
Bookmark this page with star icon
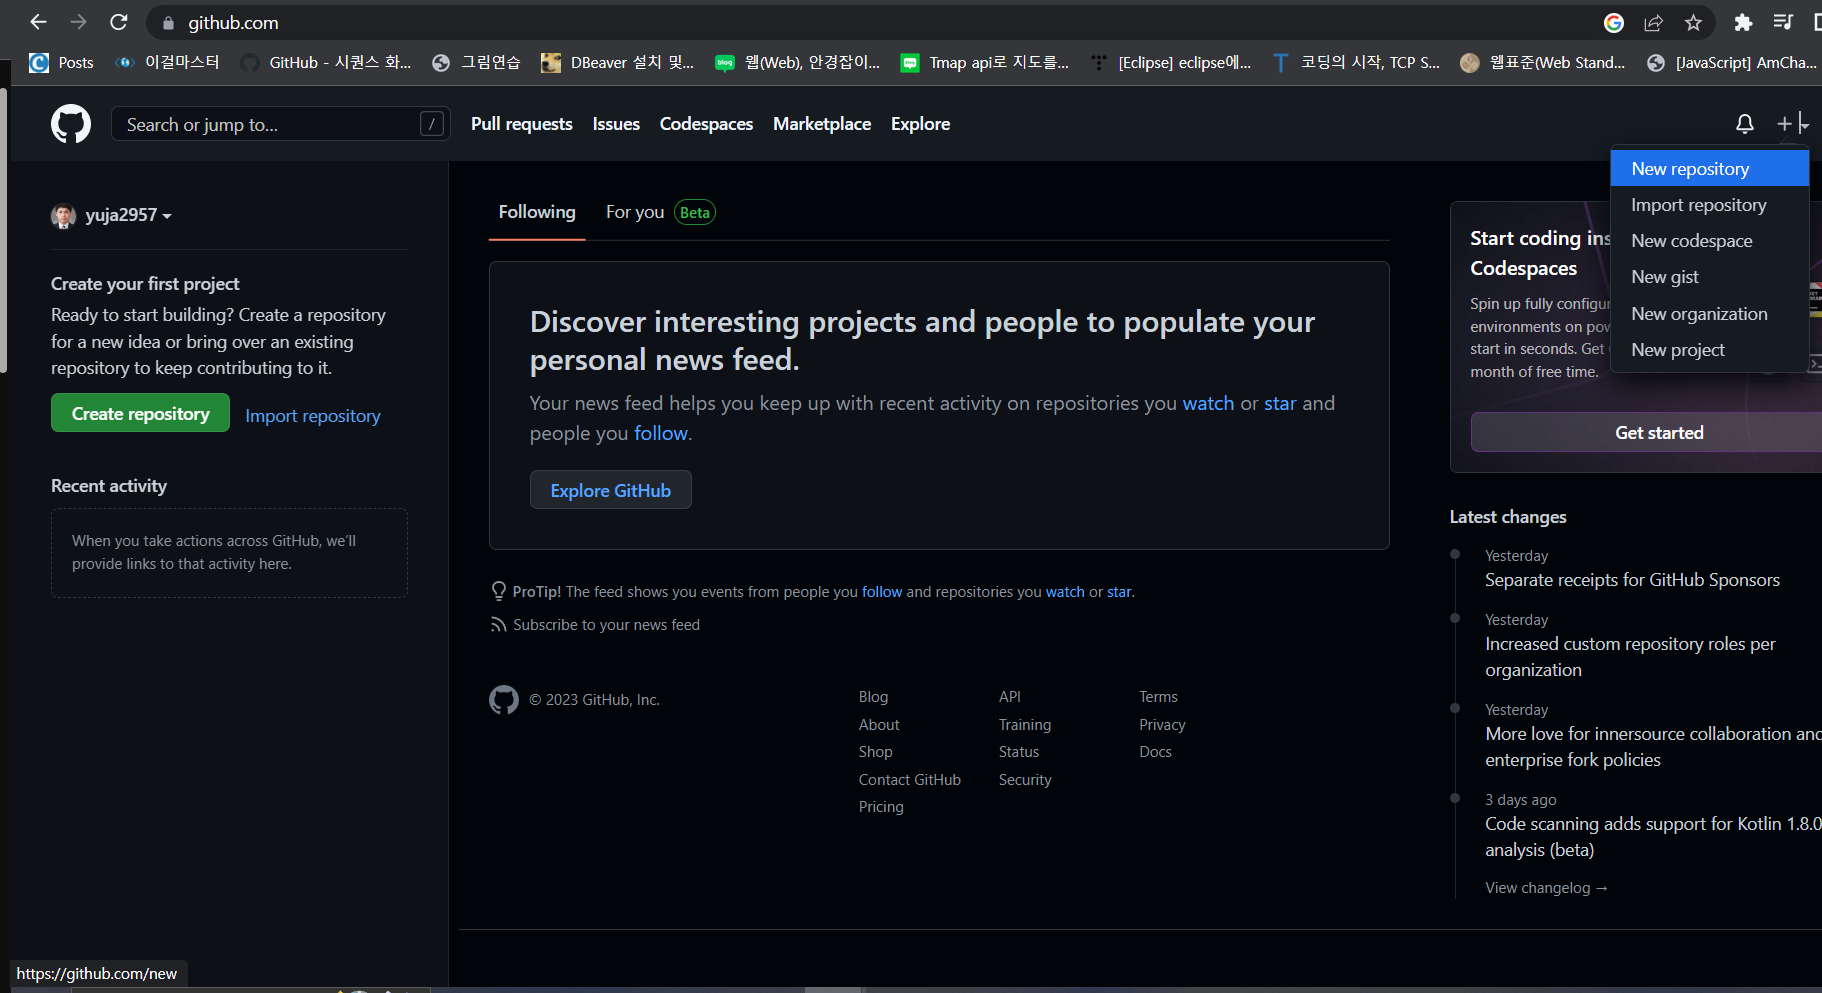click(x=1693, y=23)
